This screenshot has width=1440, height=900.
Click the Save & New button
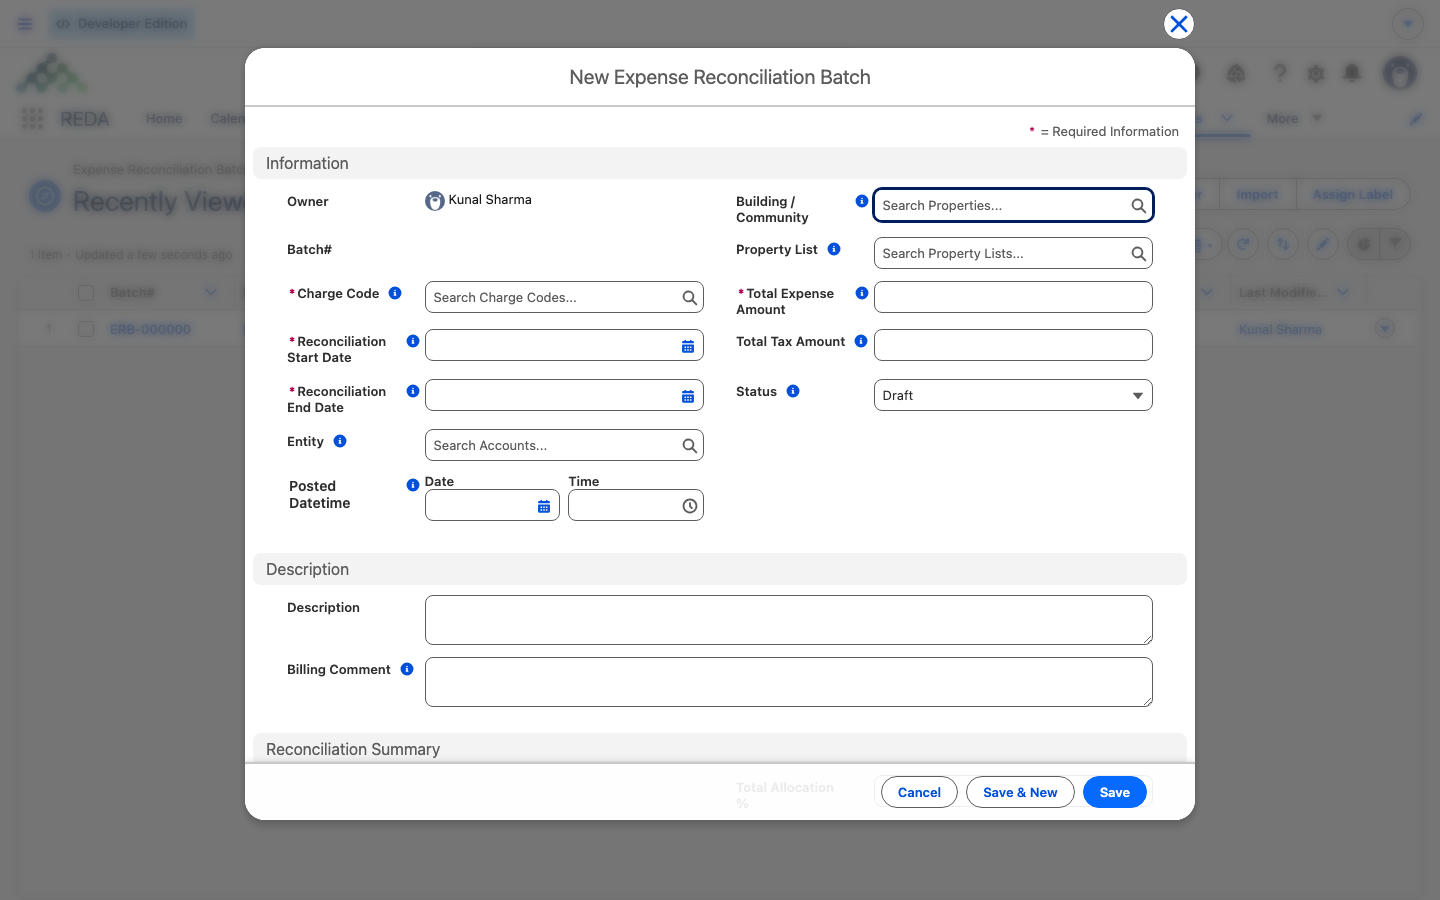pos(1020,792)
